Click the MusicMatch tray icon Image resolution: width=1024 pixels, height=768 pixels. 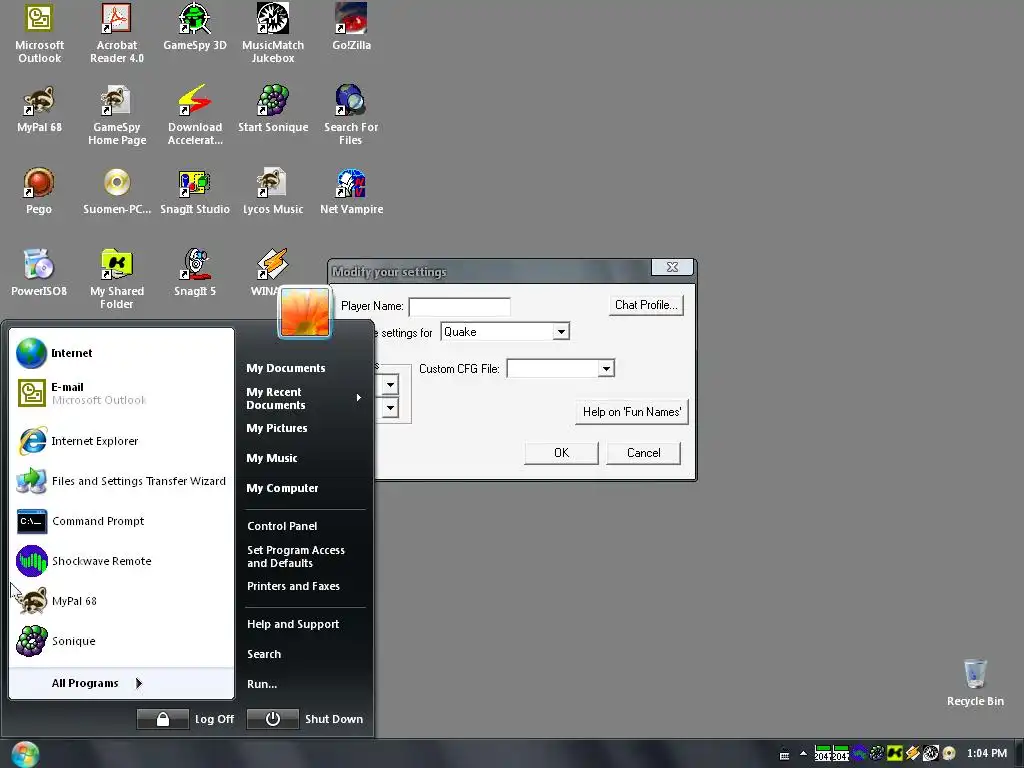click(931, 754)
